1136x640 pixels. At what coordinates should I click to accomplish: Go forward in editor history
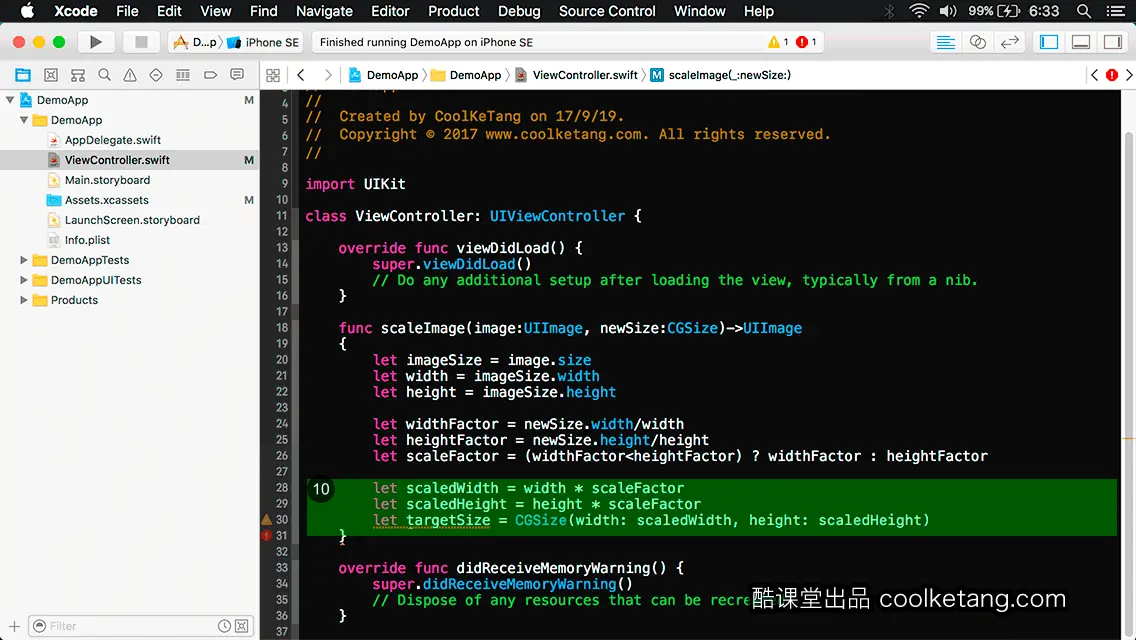click(327, 75)
